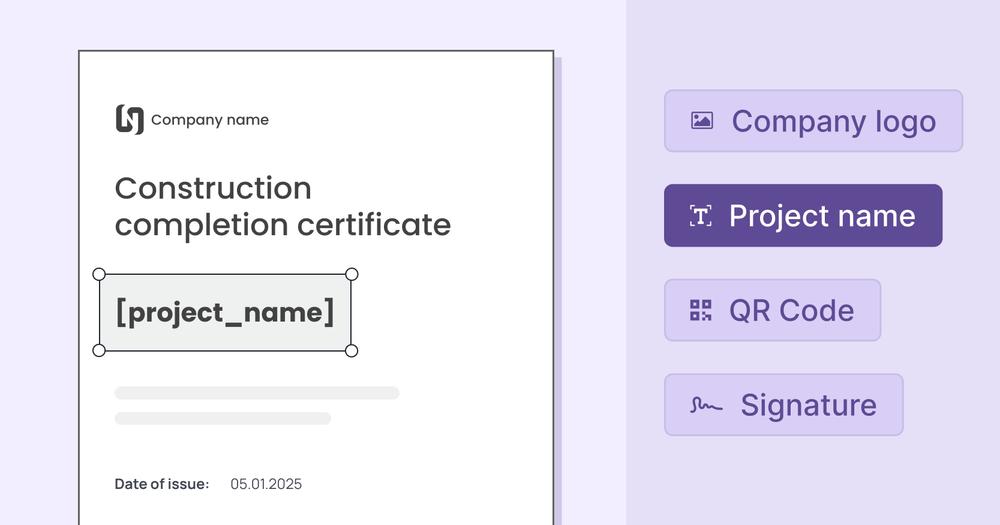Click the QR code icon
Screen dimensions: 1000x525
[701, 310]
